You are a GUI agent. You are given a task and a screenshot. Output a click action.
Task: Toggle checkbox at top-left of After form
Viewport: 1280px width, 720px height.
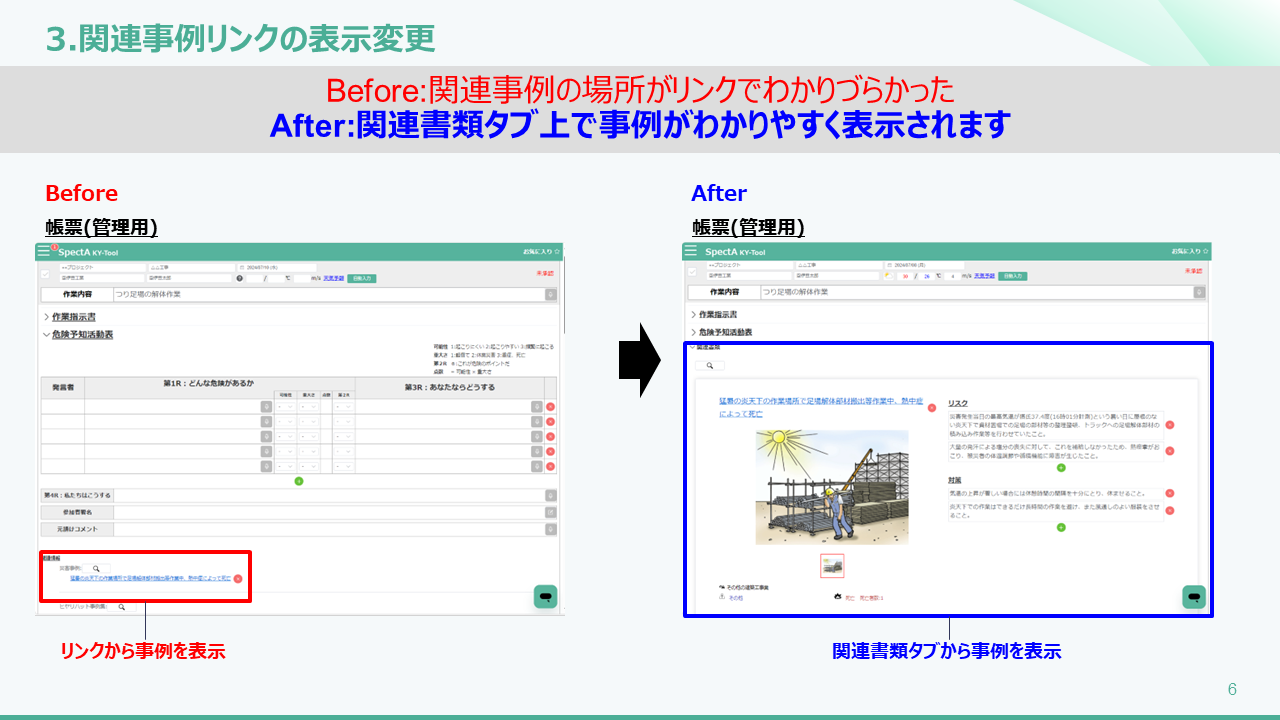(x=692, y=273)
